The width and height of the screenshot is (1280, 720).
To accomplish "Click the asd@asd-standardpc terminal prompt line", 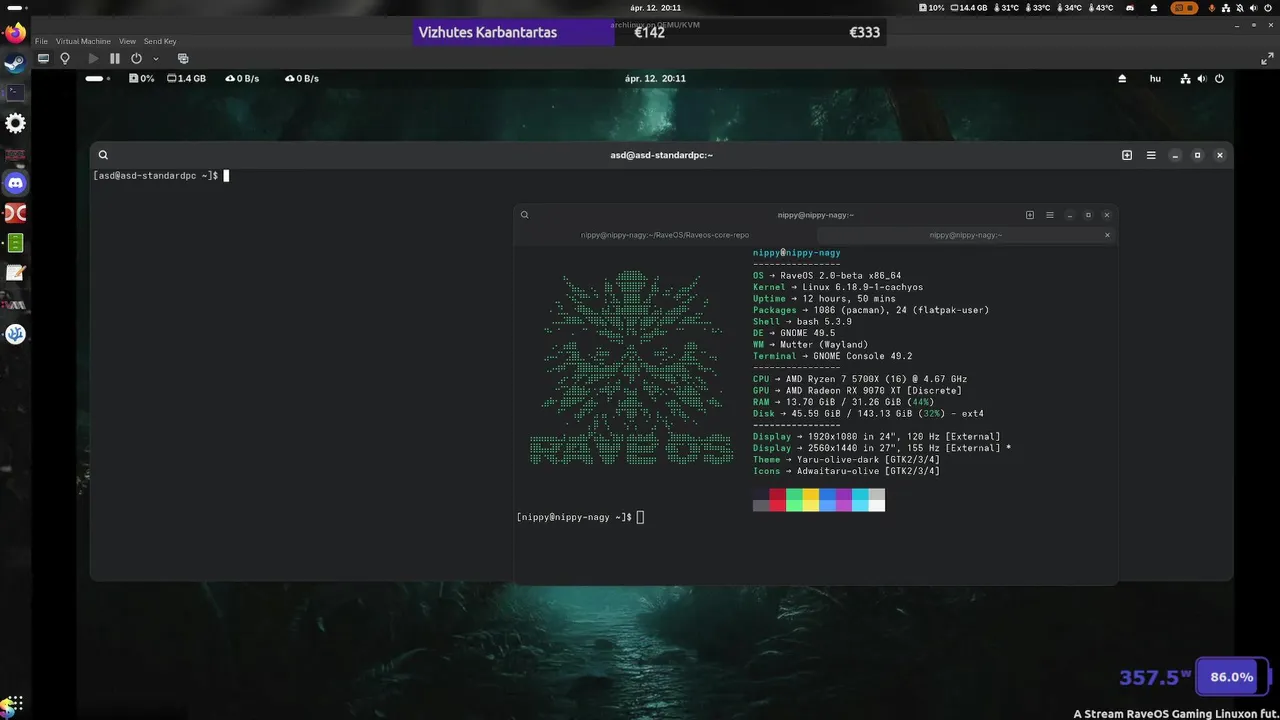I will pyautogui.click(x=161, y=176).
